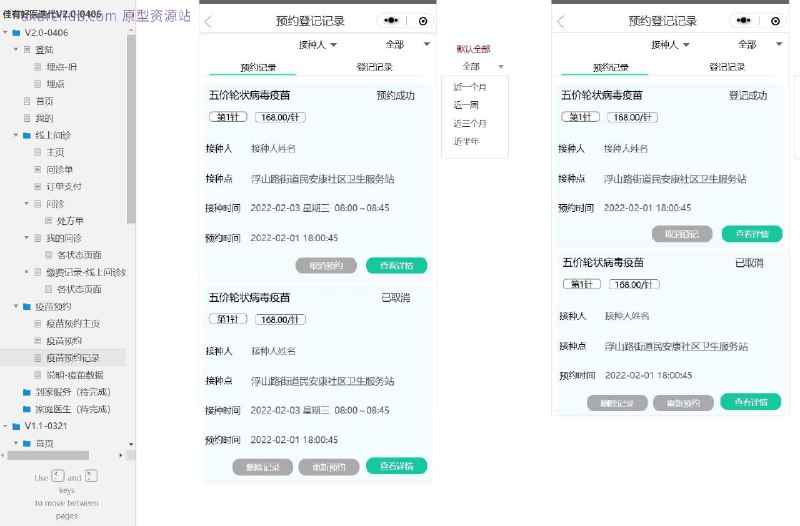Click 查看详情 on right phone 已取消 card
The height and width of the screenshot is (526, 800).
(751, 402)
